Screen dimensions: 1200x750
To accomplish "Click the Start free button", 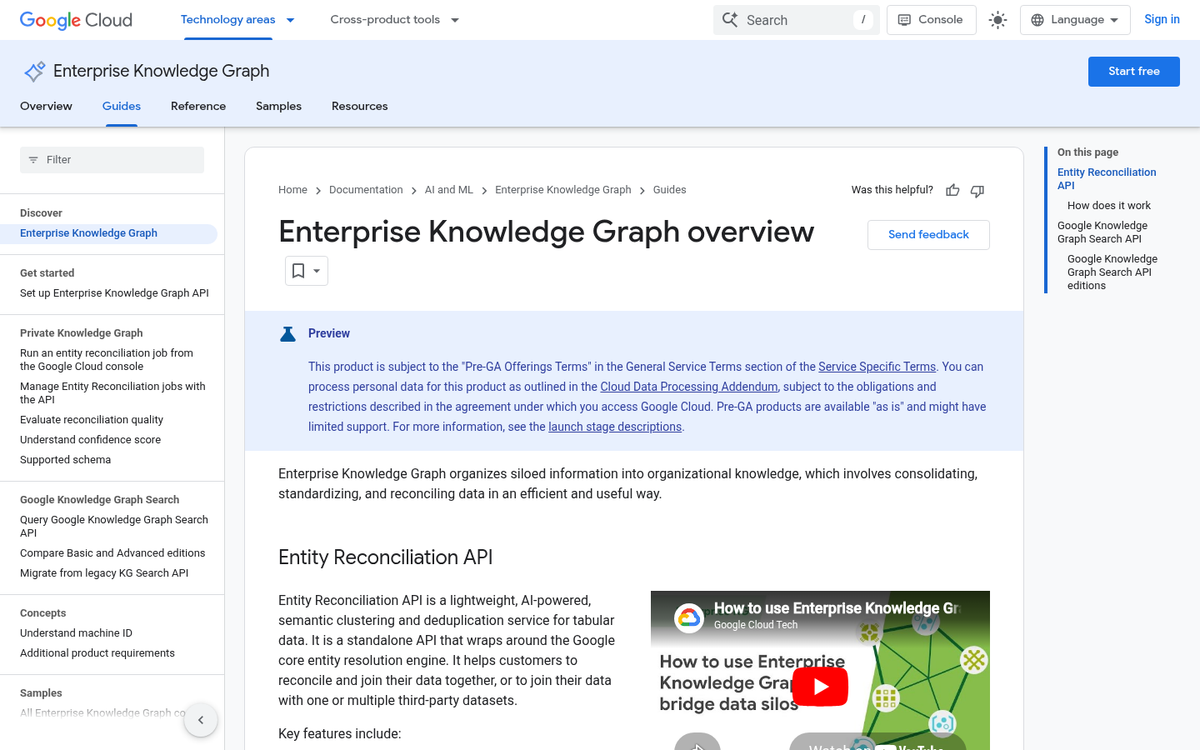I will point(1133,71).
